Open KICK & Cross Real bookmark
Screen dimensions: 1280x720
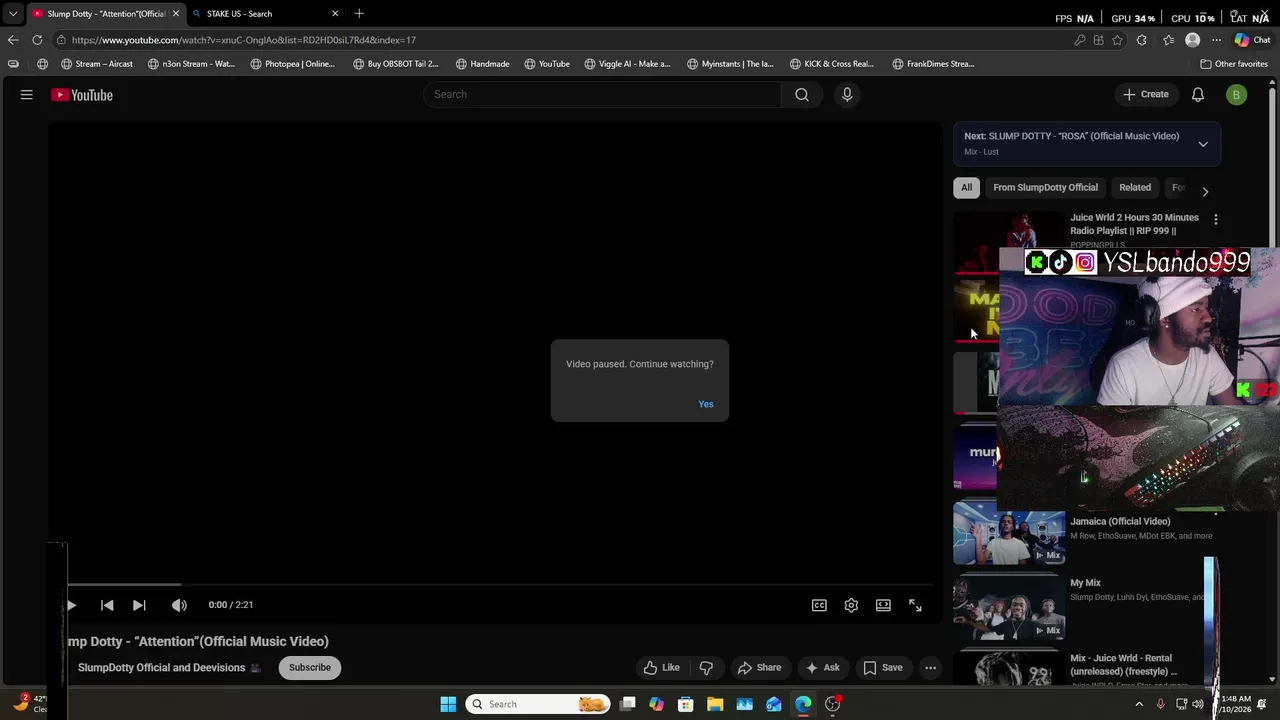click(x=832, y=64)
